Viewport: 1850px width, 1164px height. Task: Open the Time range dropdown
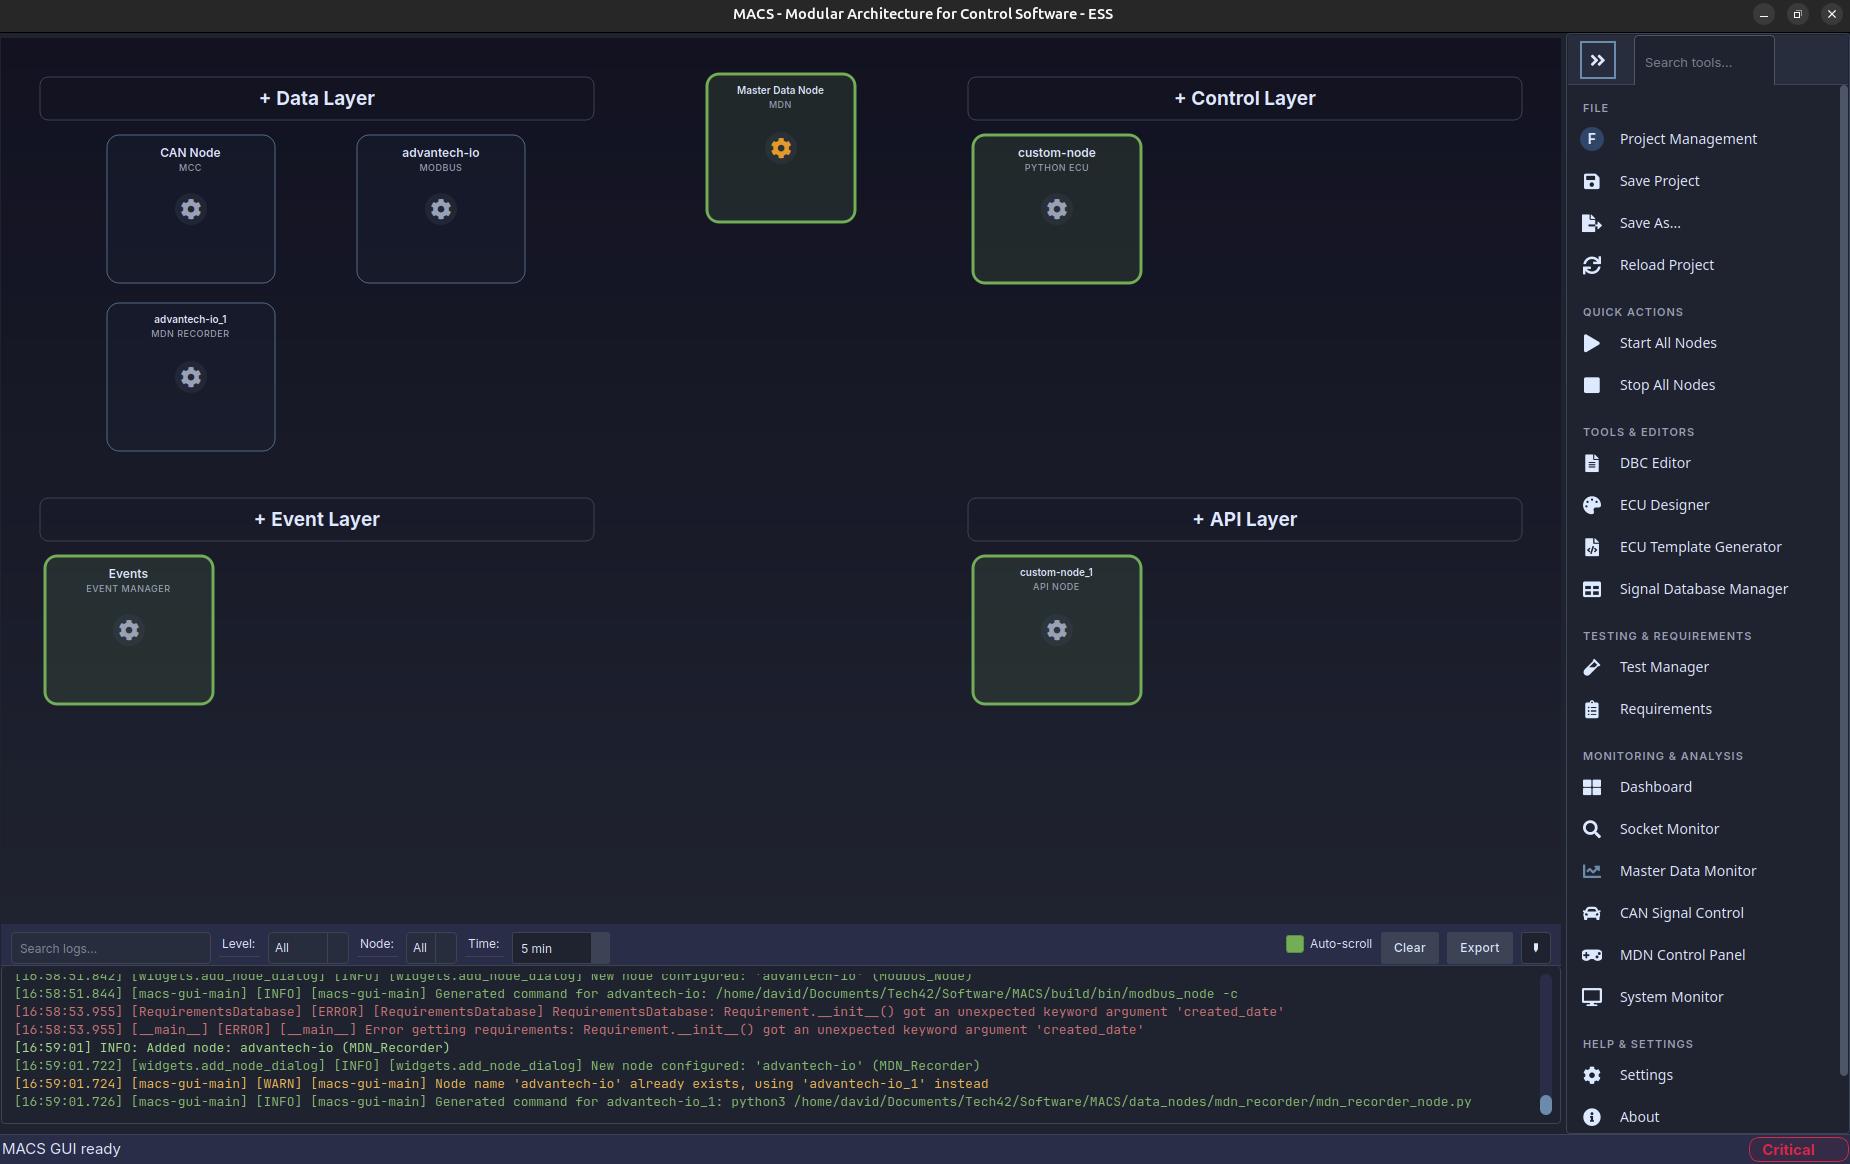tap(560, 947)
